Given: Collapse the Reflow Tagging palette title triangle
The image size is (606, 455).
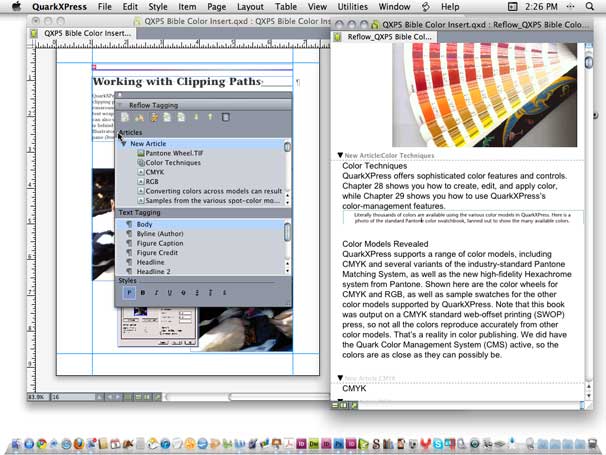Looking at the screenshot, I should click(121, 105).
